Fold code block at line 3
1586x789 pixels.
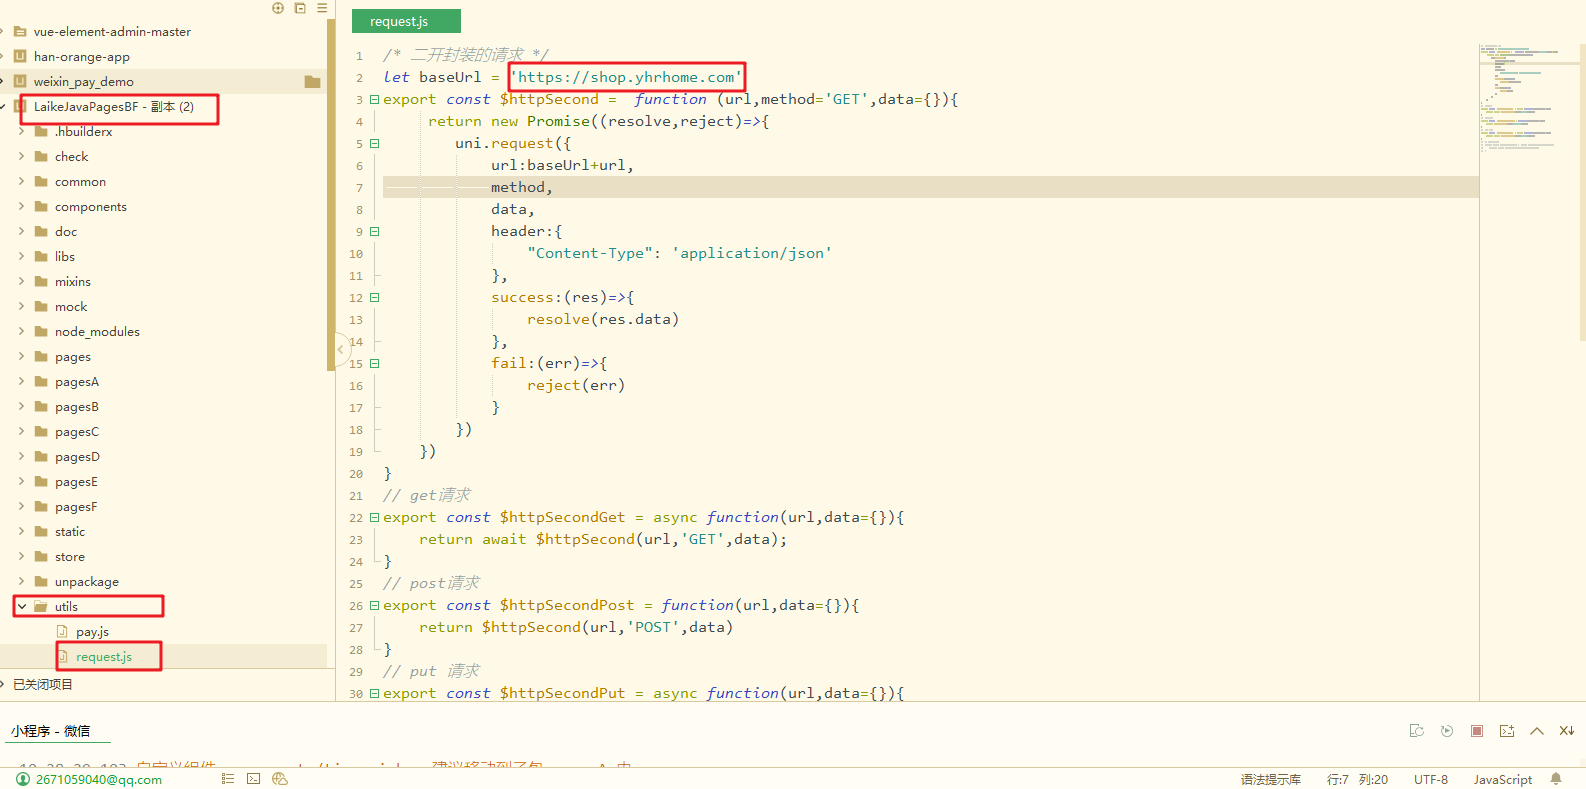point(374,99)
